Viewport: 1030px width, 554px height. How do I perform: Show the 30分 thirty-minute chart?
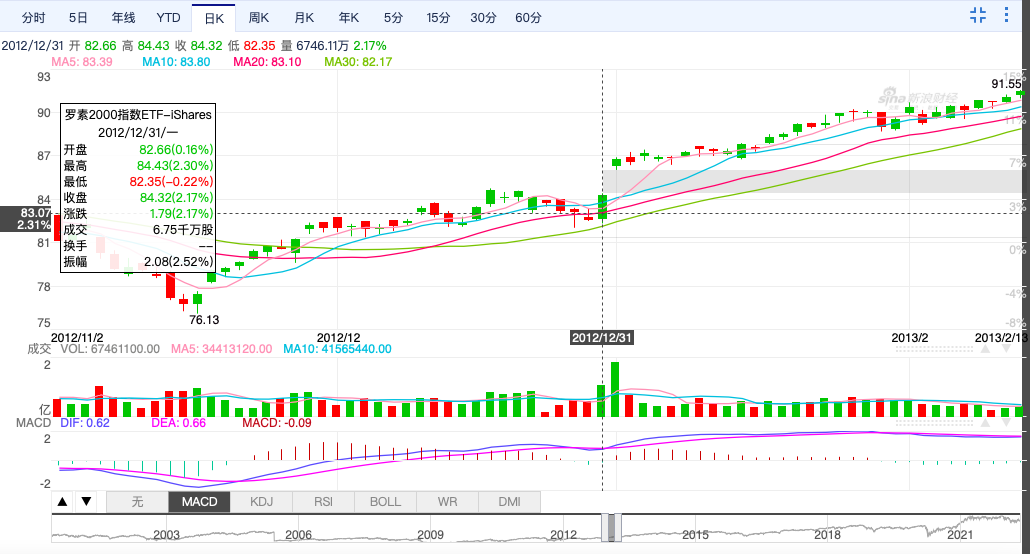coord(483,18)
